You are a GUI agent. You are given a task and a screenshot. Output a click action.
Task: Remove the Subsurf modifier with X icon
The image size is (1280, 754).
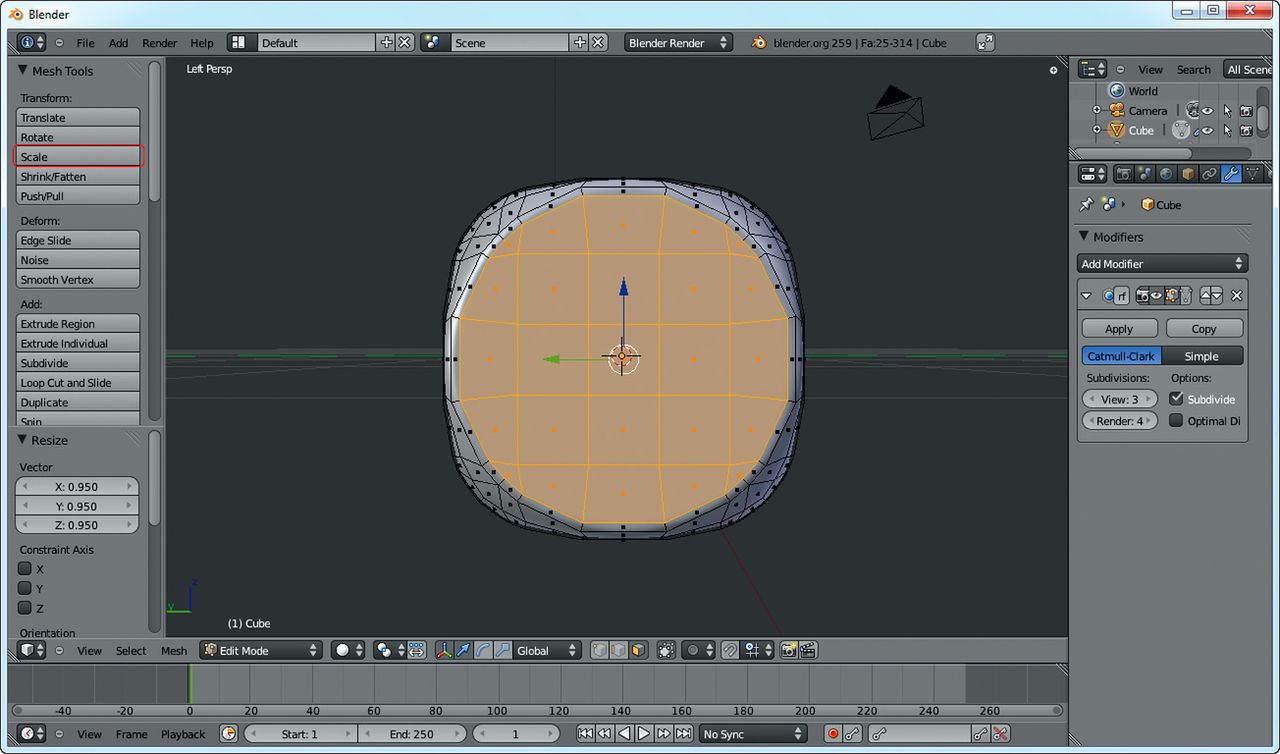click(1237, 296)
